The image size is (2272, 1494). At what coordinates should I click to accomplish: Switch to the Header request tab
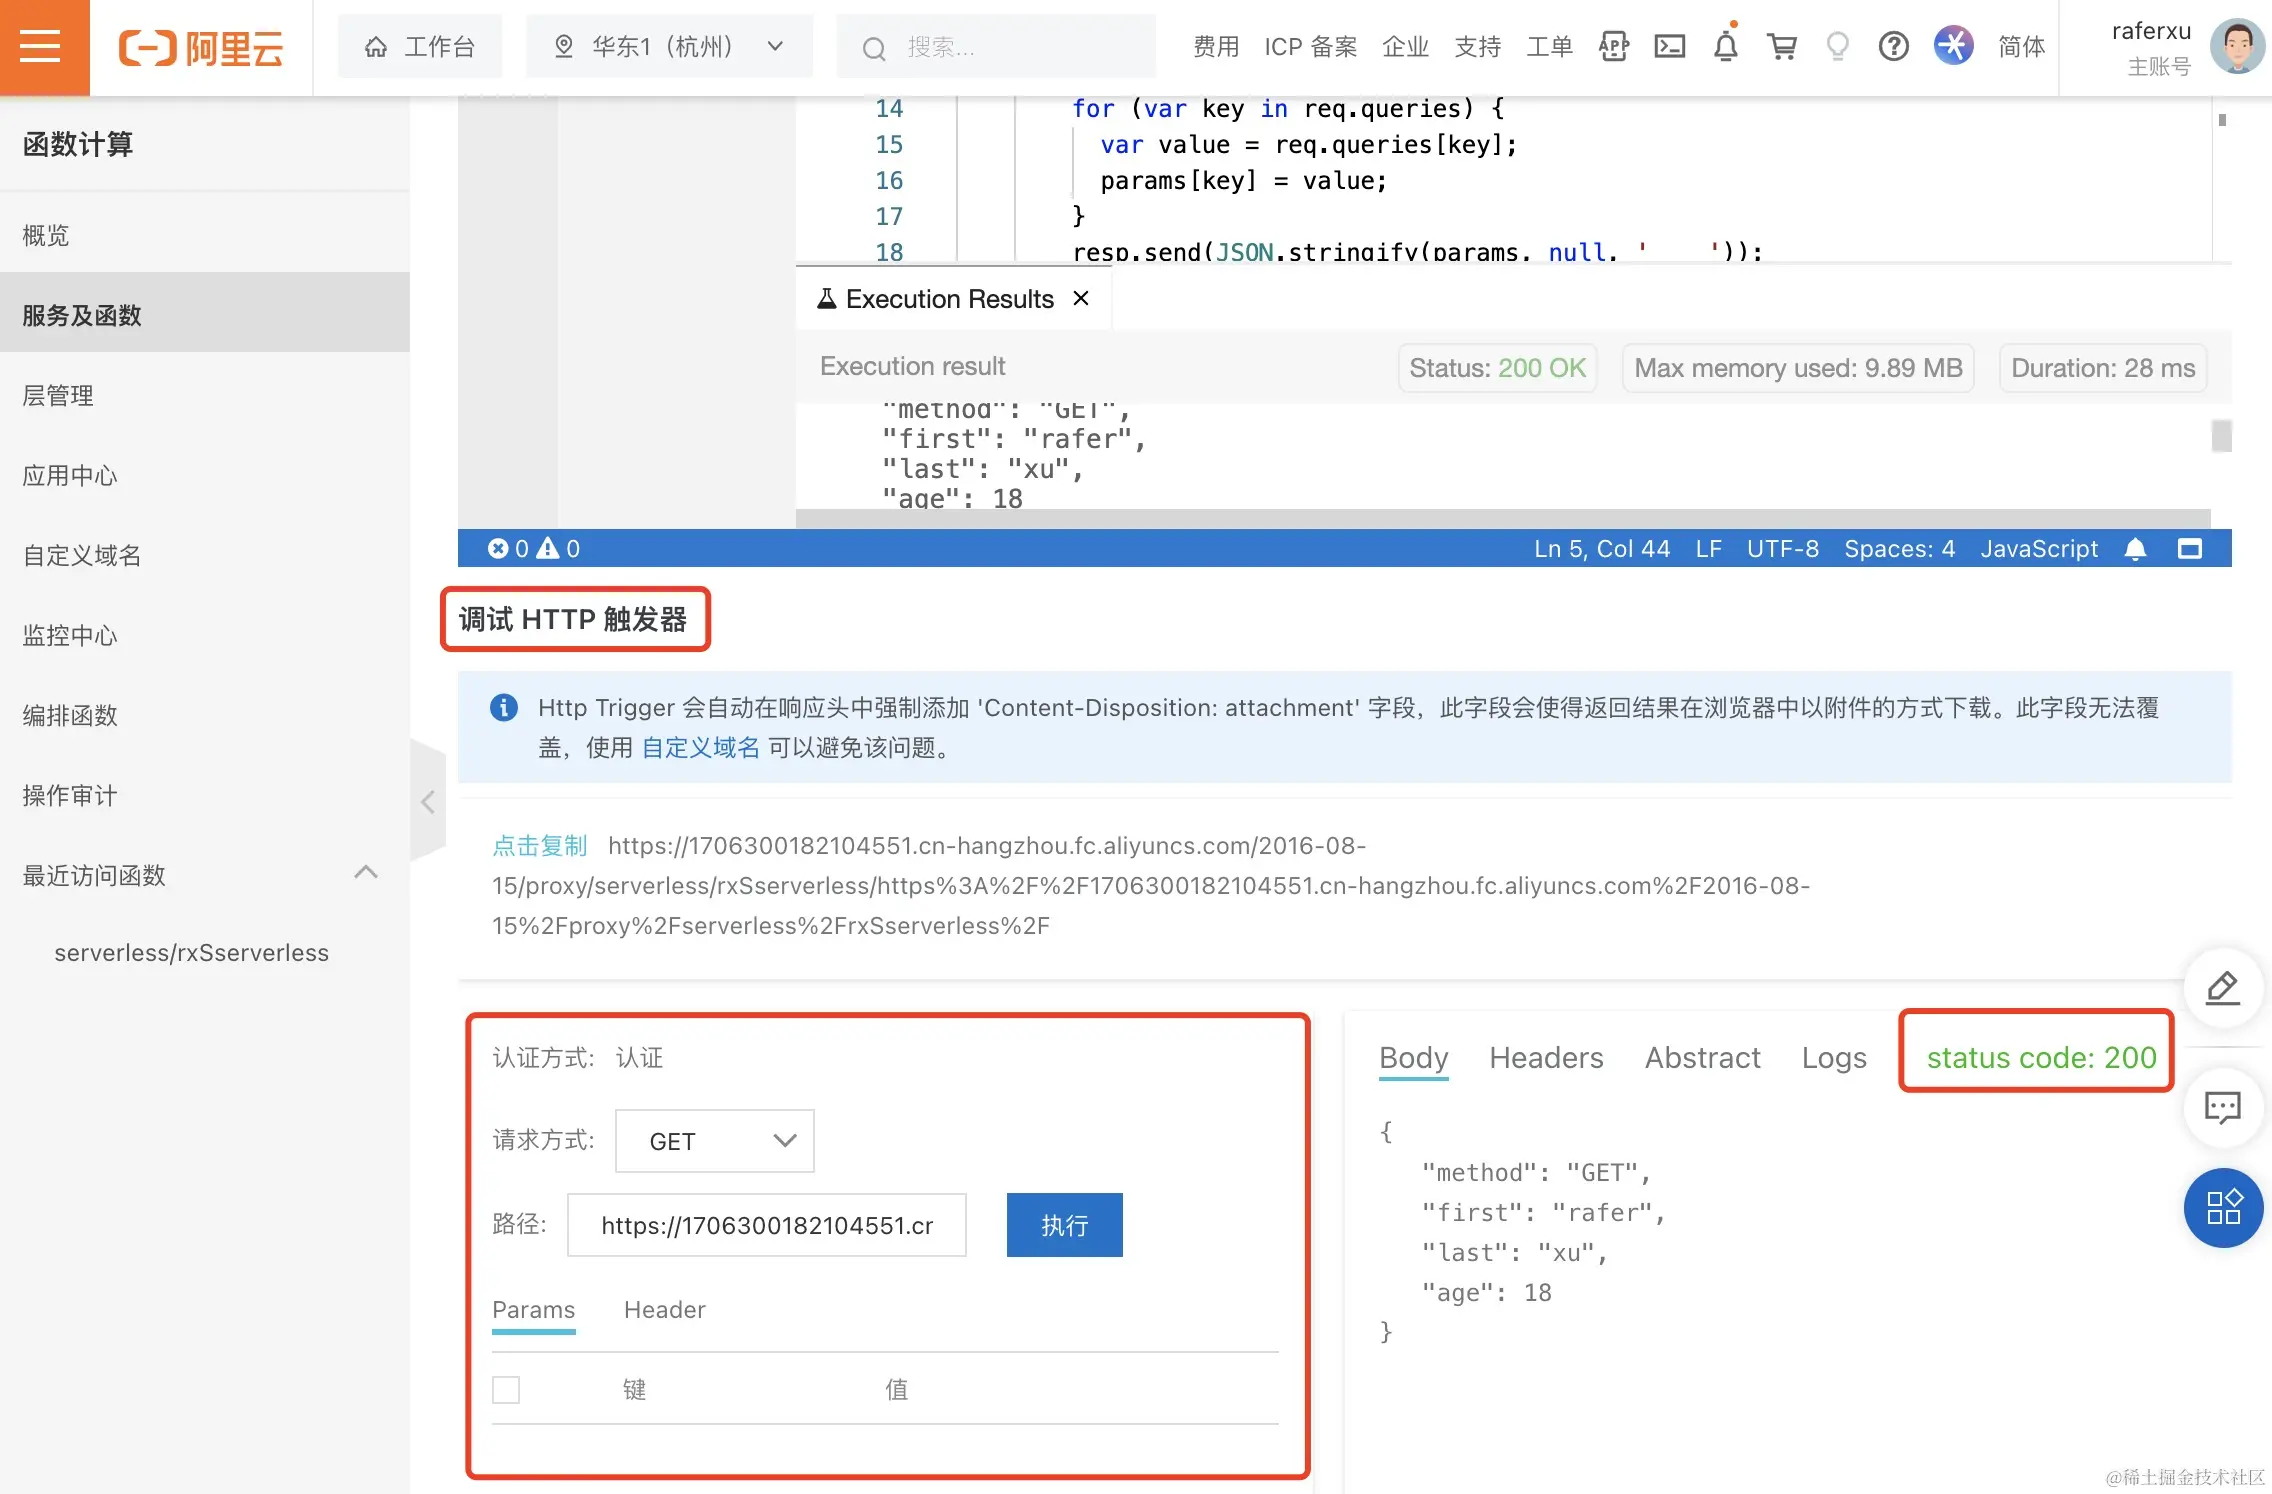(664, 1310)
